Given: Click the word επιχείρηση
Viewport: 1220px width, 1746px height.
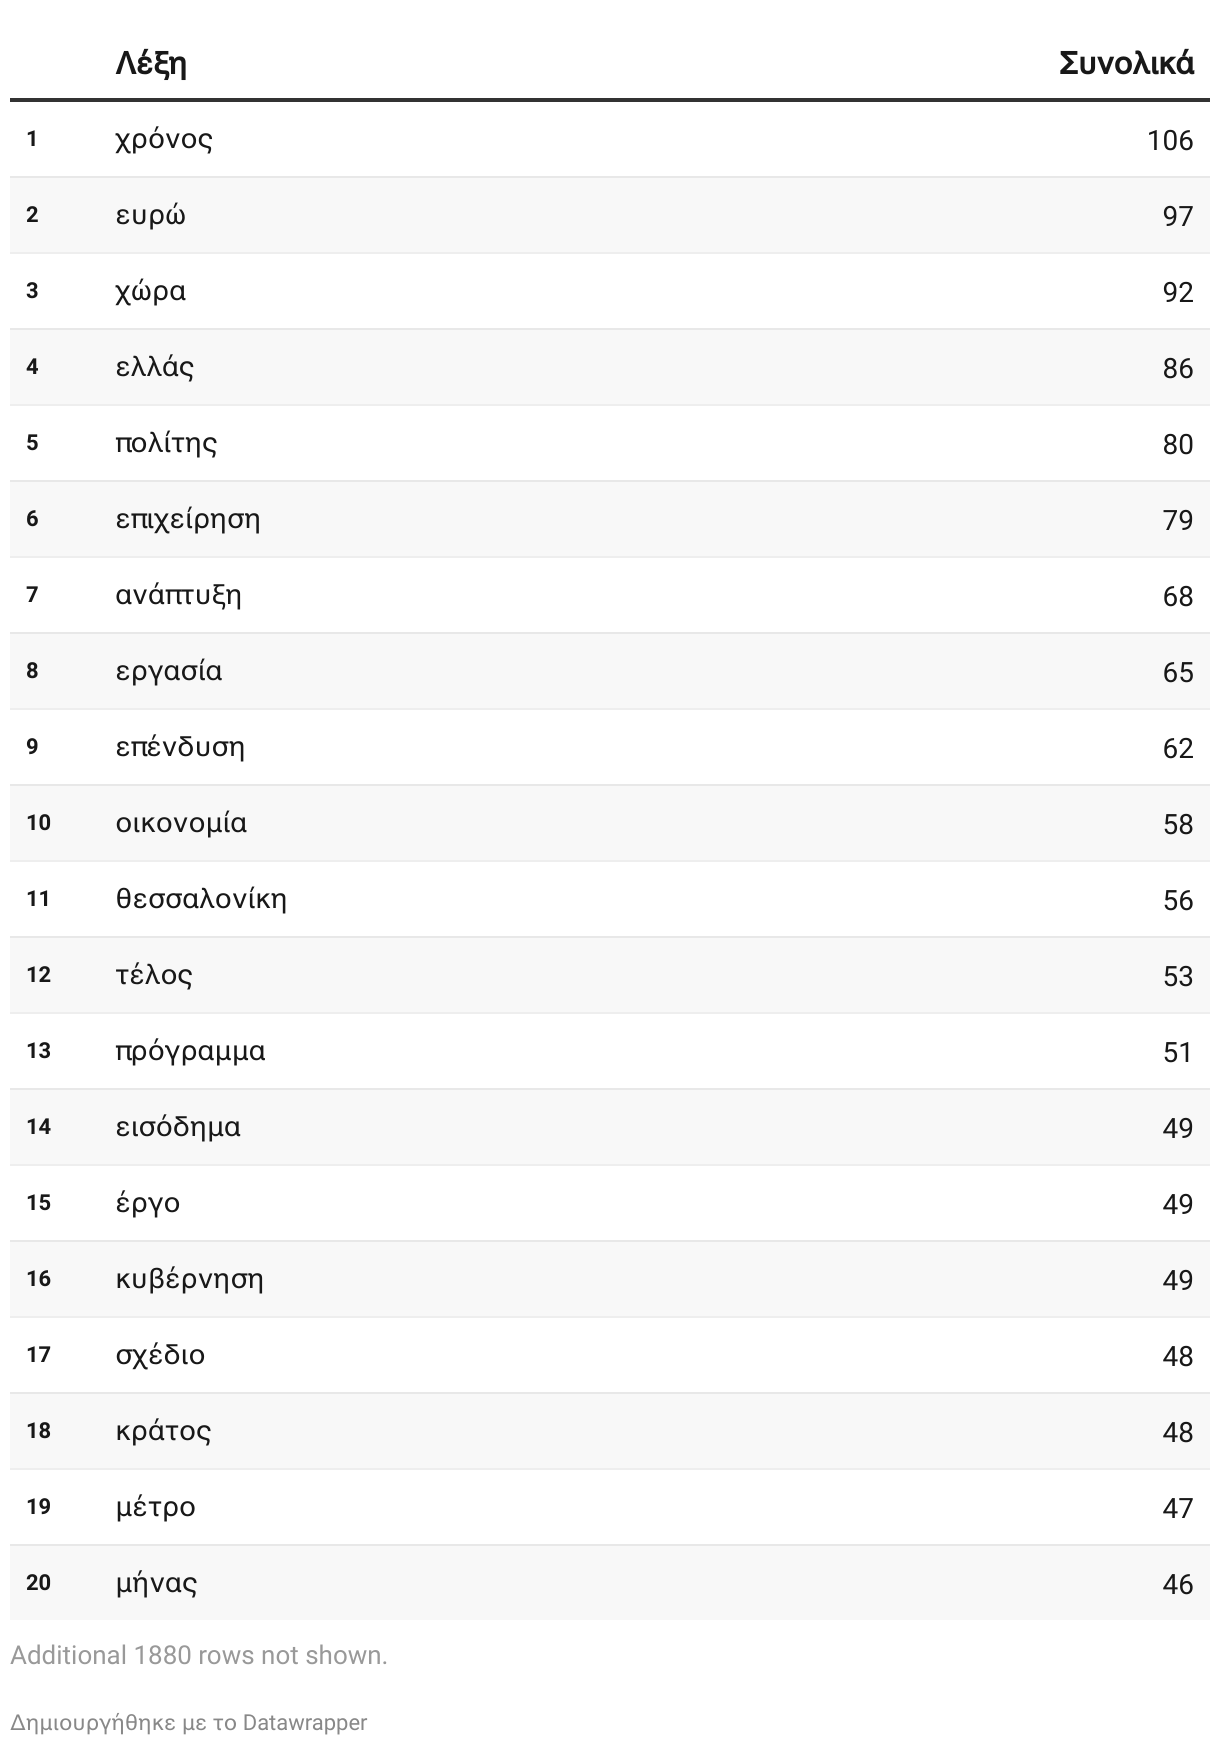Looking at the screenshot, I should click(188, 520).
